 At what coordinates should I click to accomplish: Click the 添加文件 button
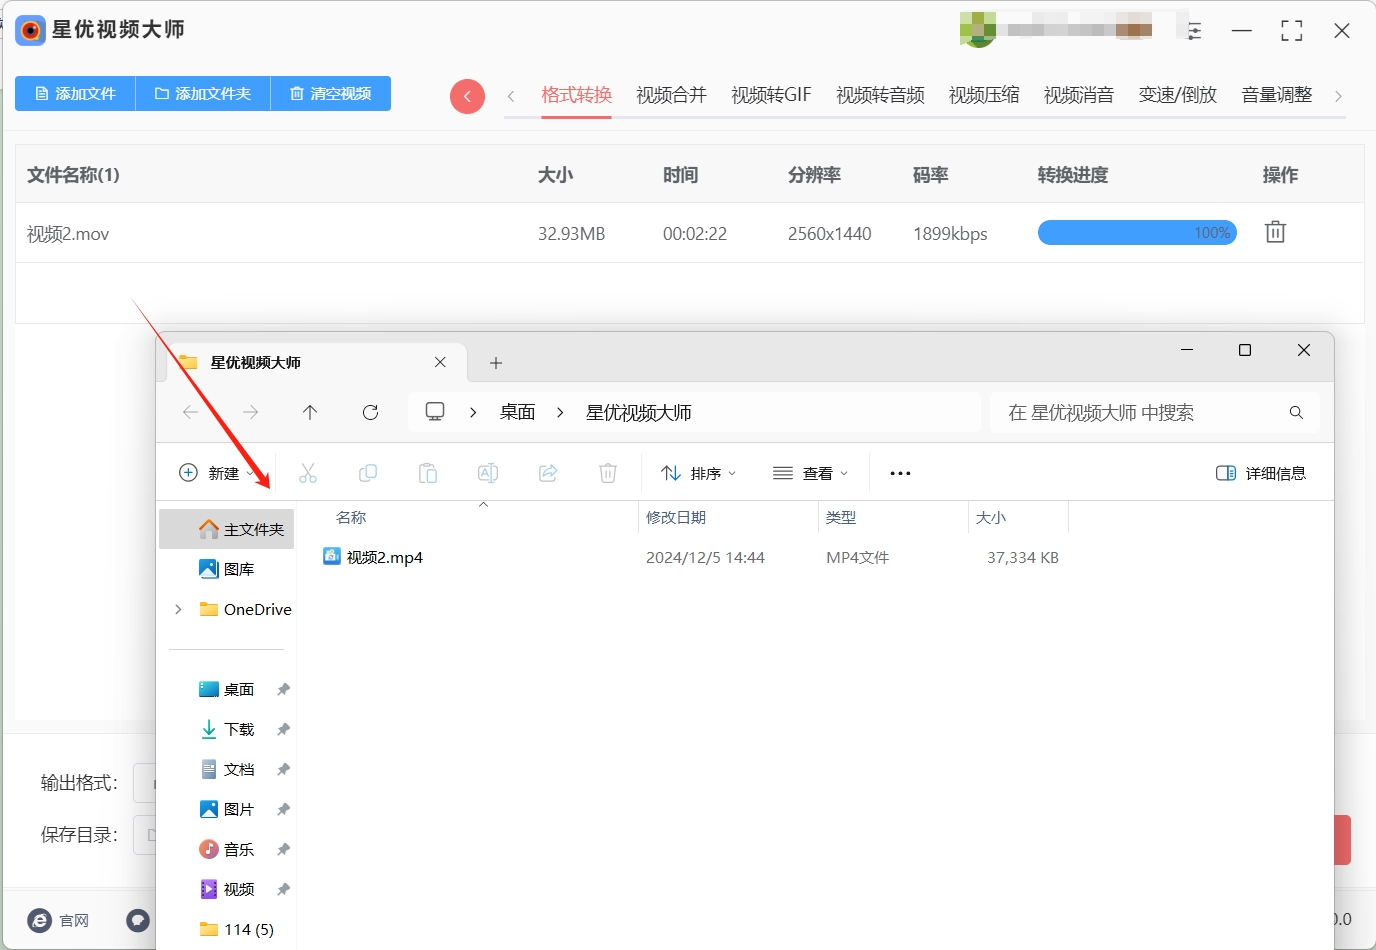coord(75,93)
